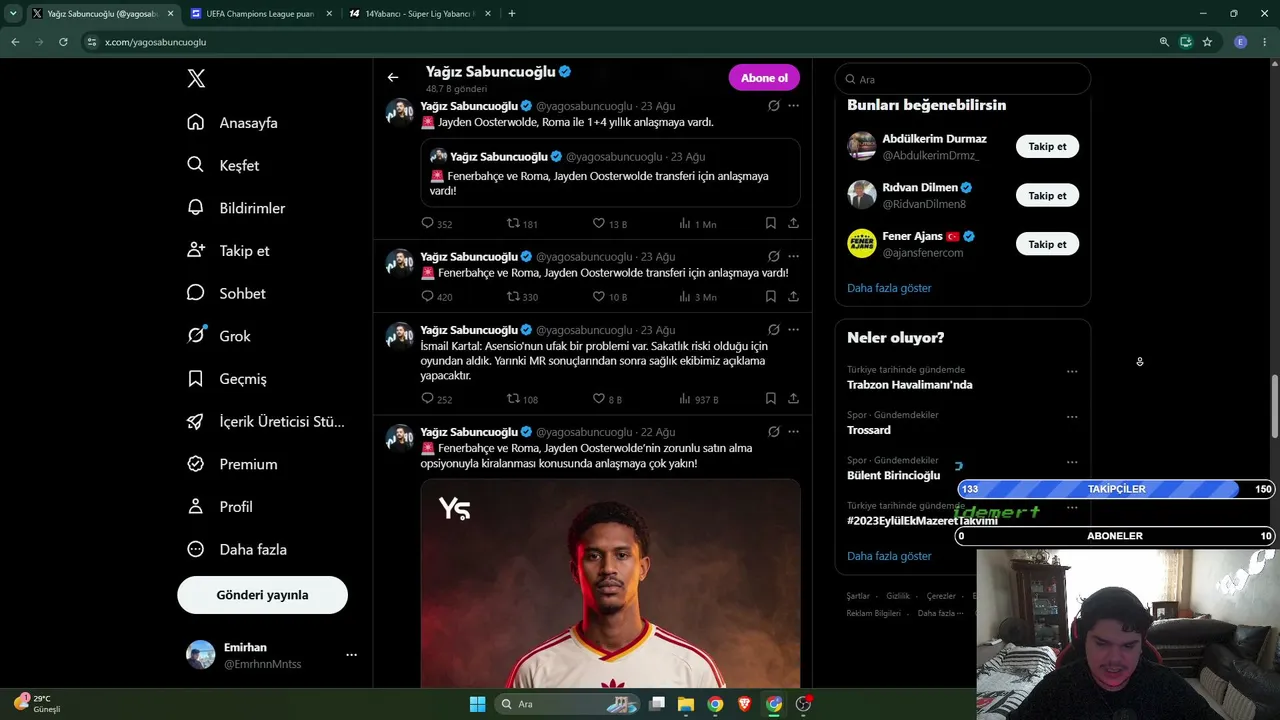Open the Bülent Birincioğlu trend
This screenshot has width=1280, height=720.
click(x=893, y=476)
